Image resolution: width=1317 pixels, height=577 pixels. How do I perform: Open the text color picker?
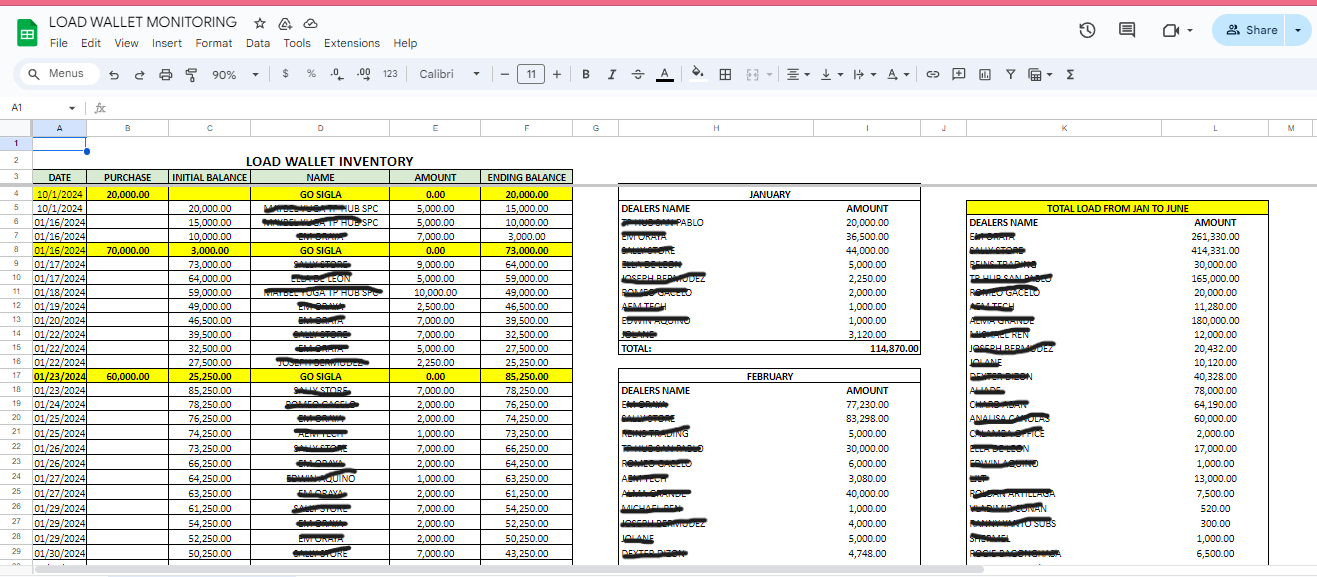pos(664,74)
